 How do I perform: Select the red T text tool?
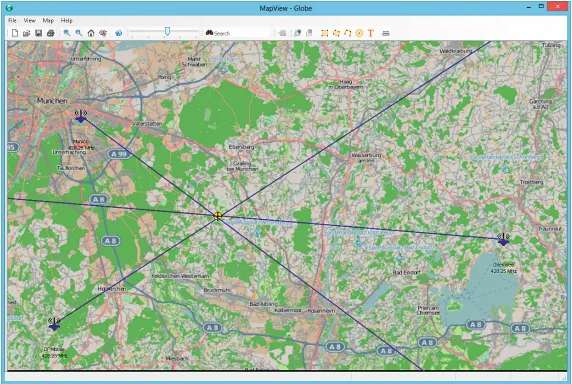(371, 33)
